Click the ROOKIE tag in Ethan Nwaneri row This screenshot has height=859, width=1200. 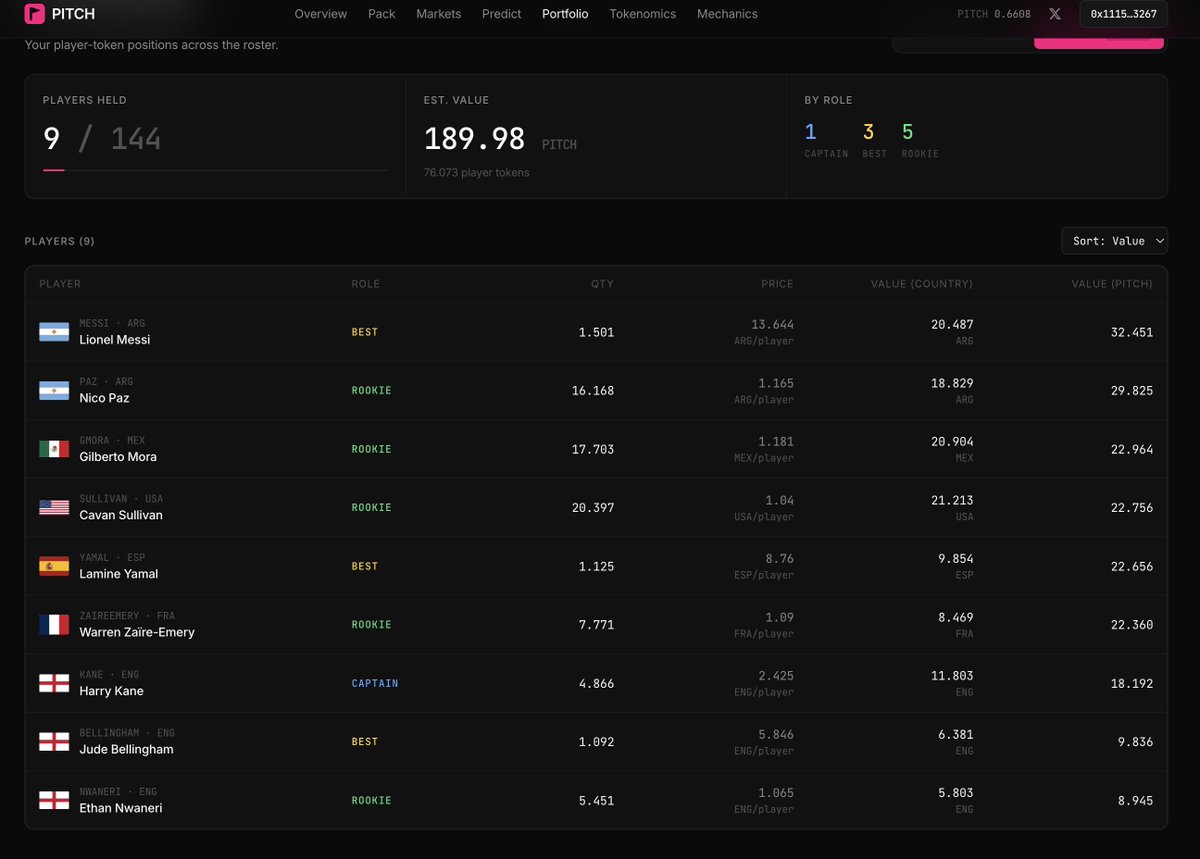point(371,801)
